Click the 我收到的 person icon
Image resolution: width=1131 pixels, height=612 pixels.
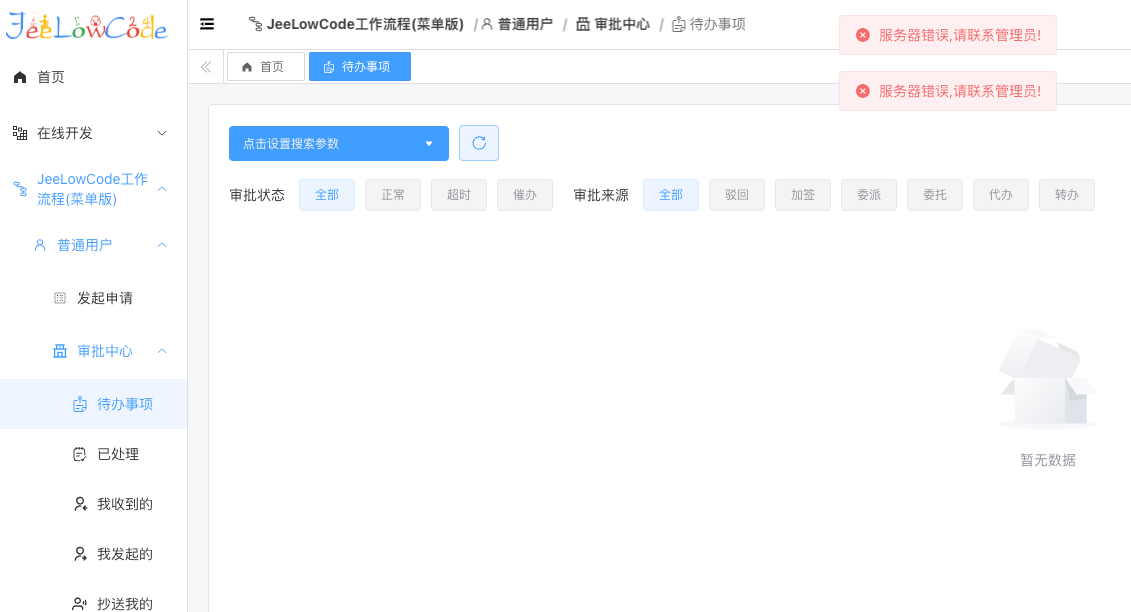(x=80, y=504)
